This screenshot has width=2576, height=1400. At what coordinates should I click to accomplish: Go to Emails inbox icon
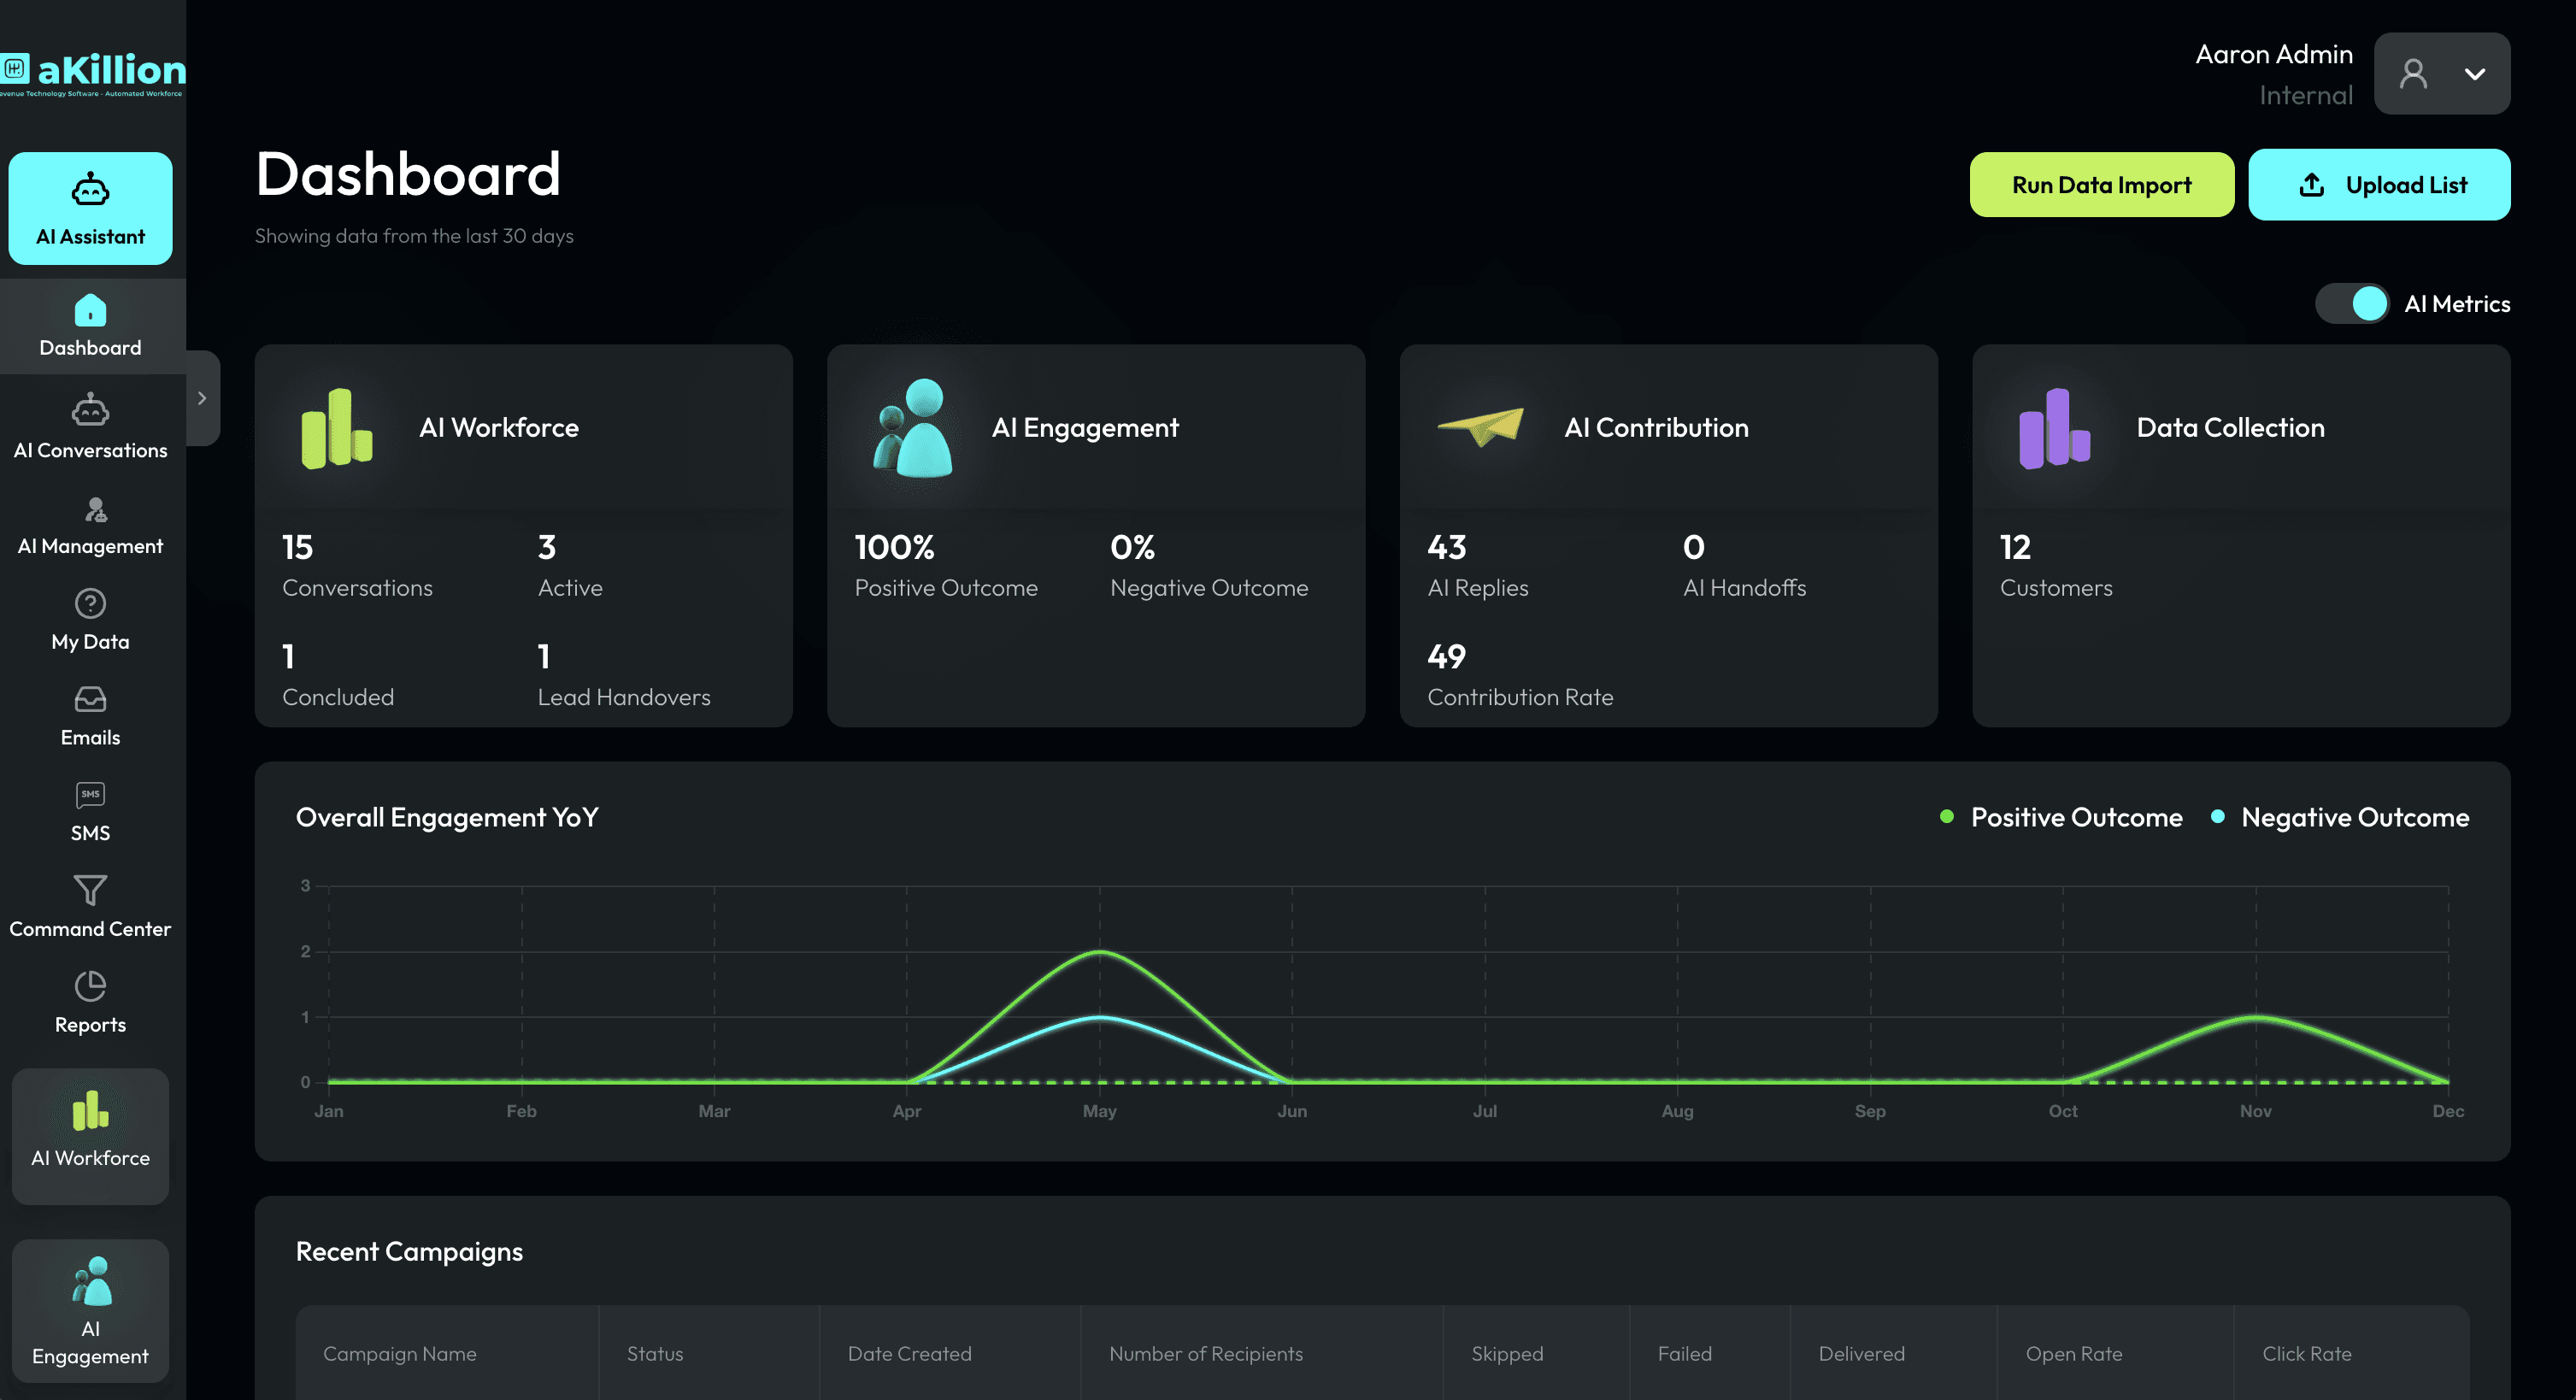(x=90, y=699)
